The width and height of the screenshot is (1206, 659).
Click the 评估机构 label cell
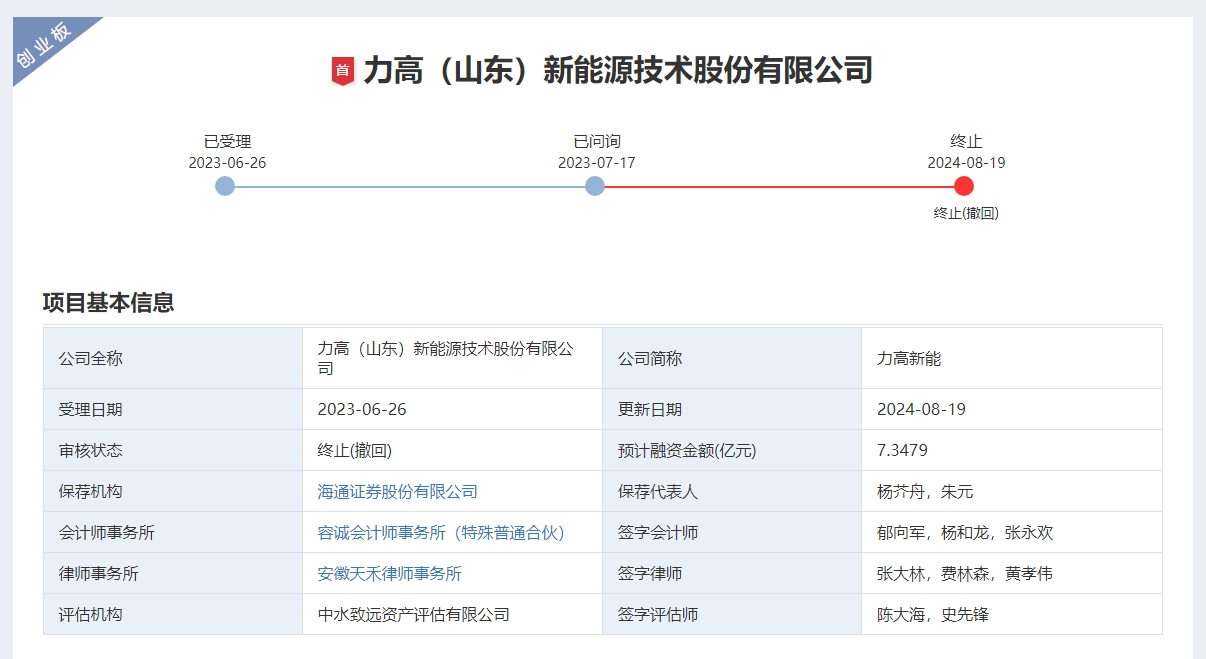click(173, 615)
